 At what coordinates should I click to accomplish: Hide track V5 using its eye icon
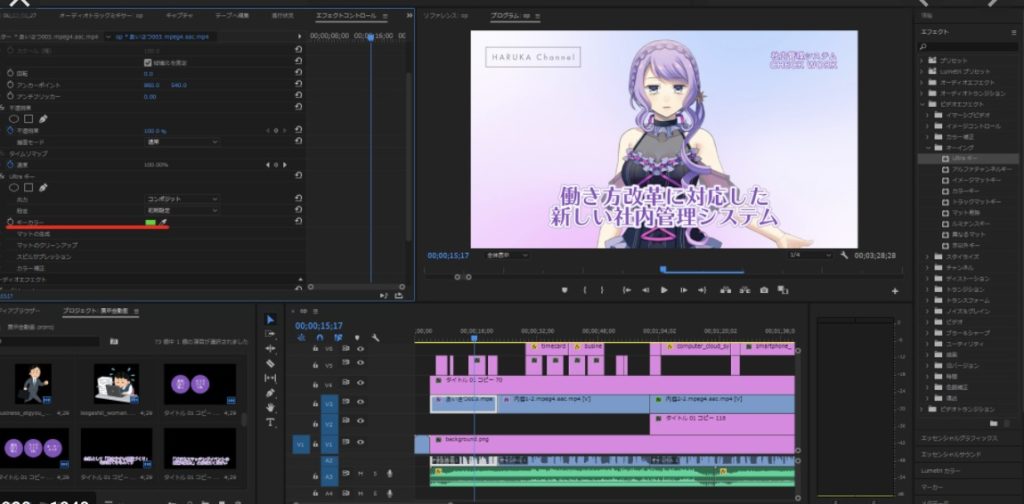click(x=360, y=364)
